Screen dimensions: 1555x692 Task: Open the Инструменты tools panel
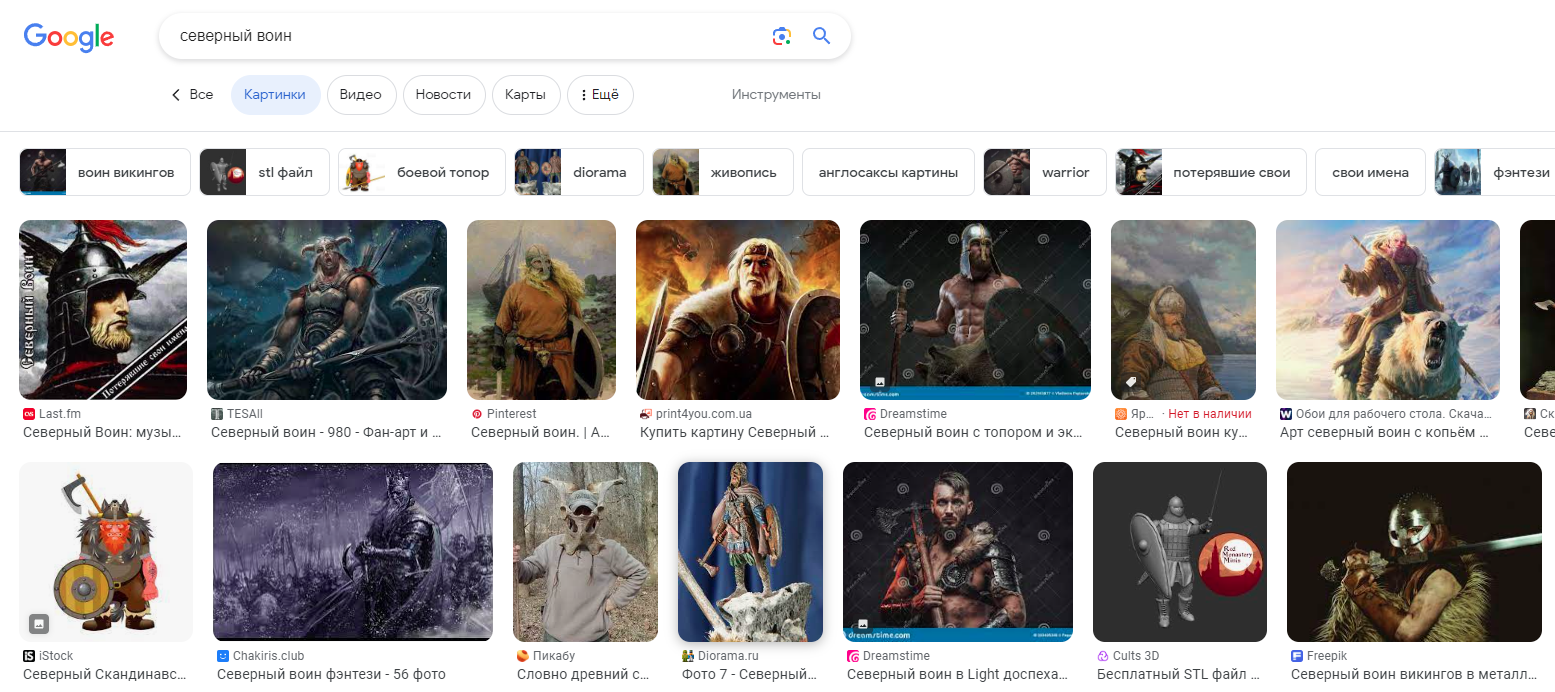click(776, 95)
